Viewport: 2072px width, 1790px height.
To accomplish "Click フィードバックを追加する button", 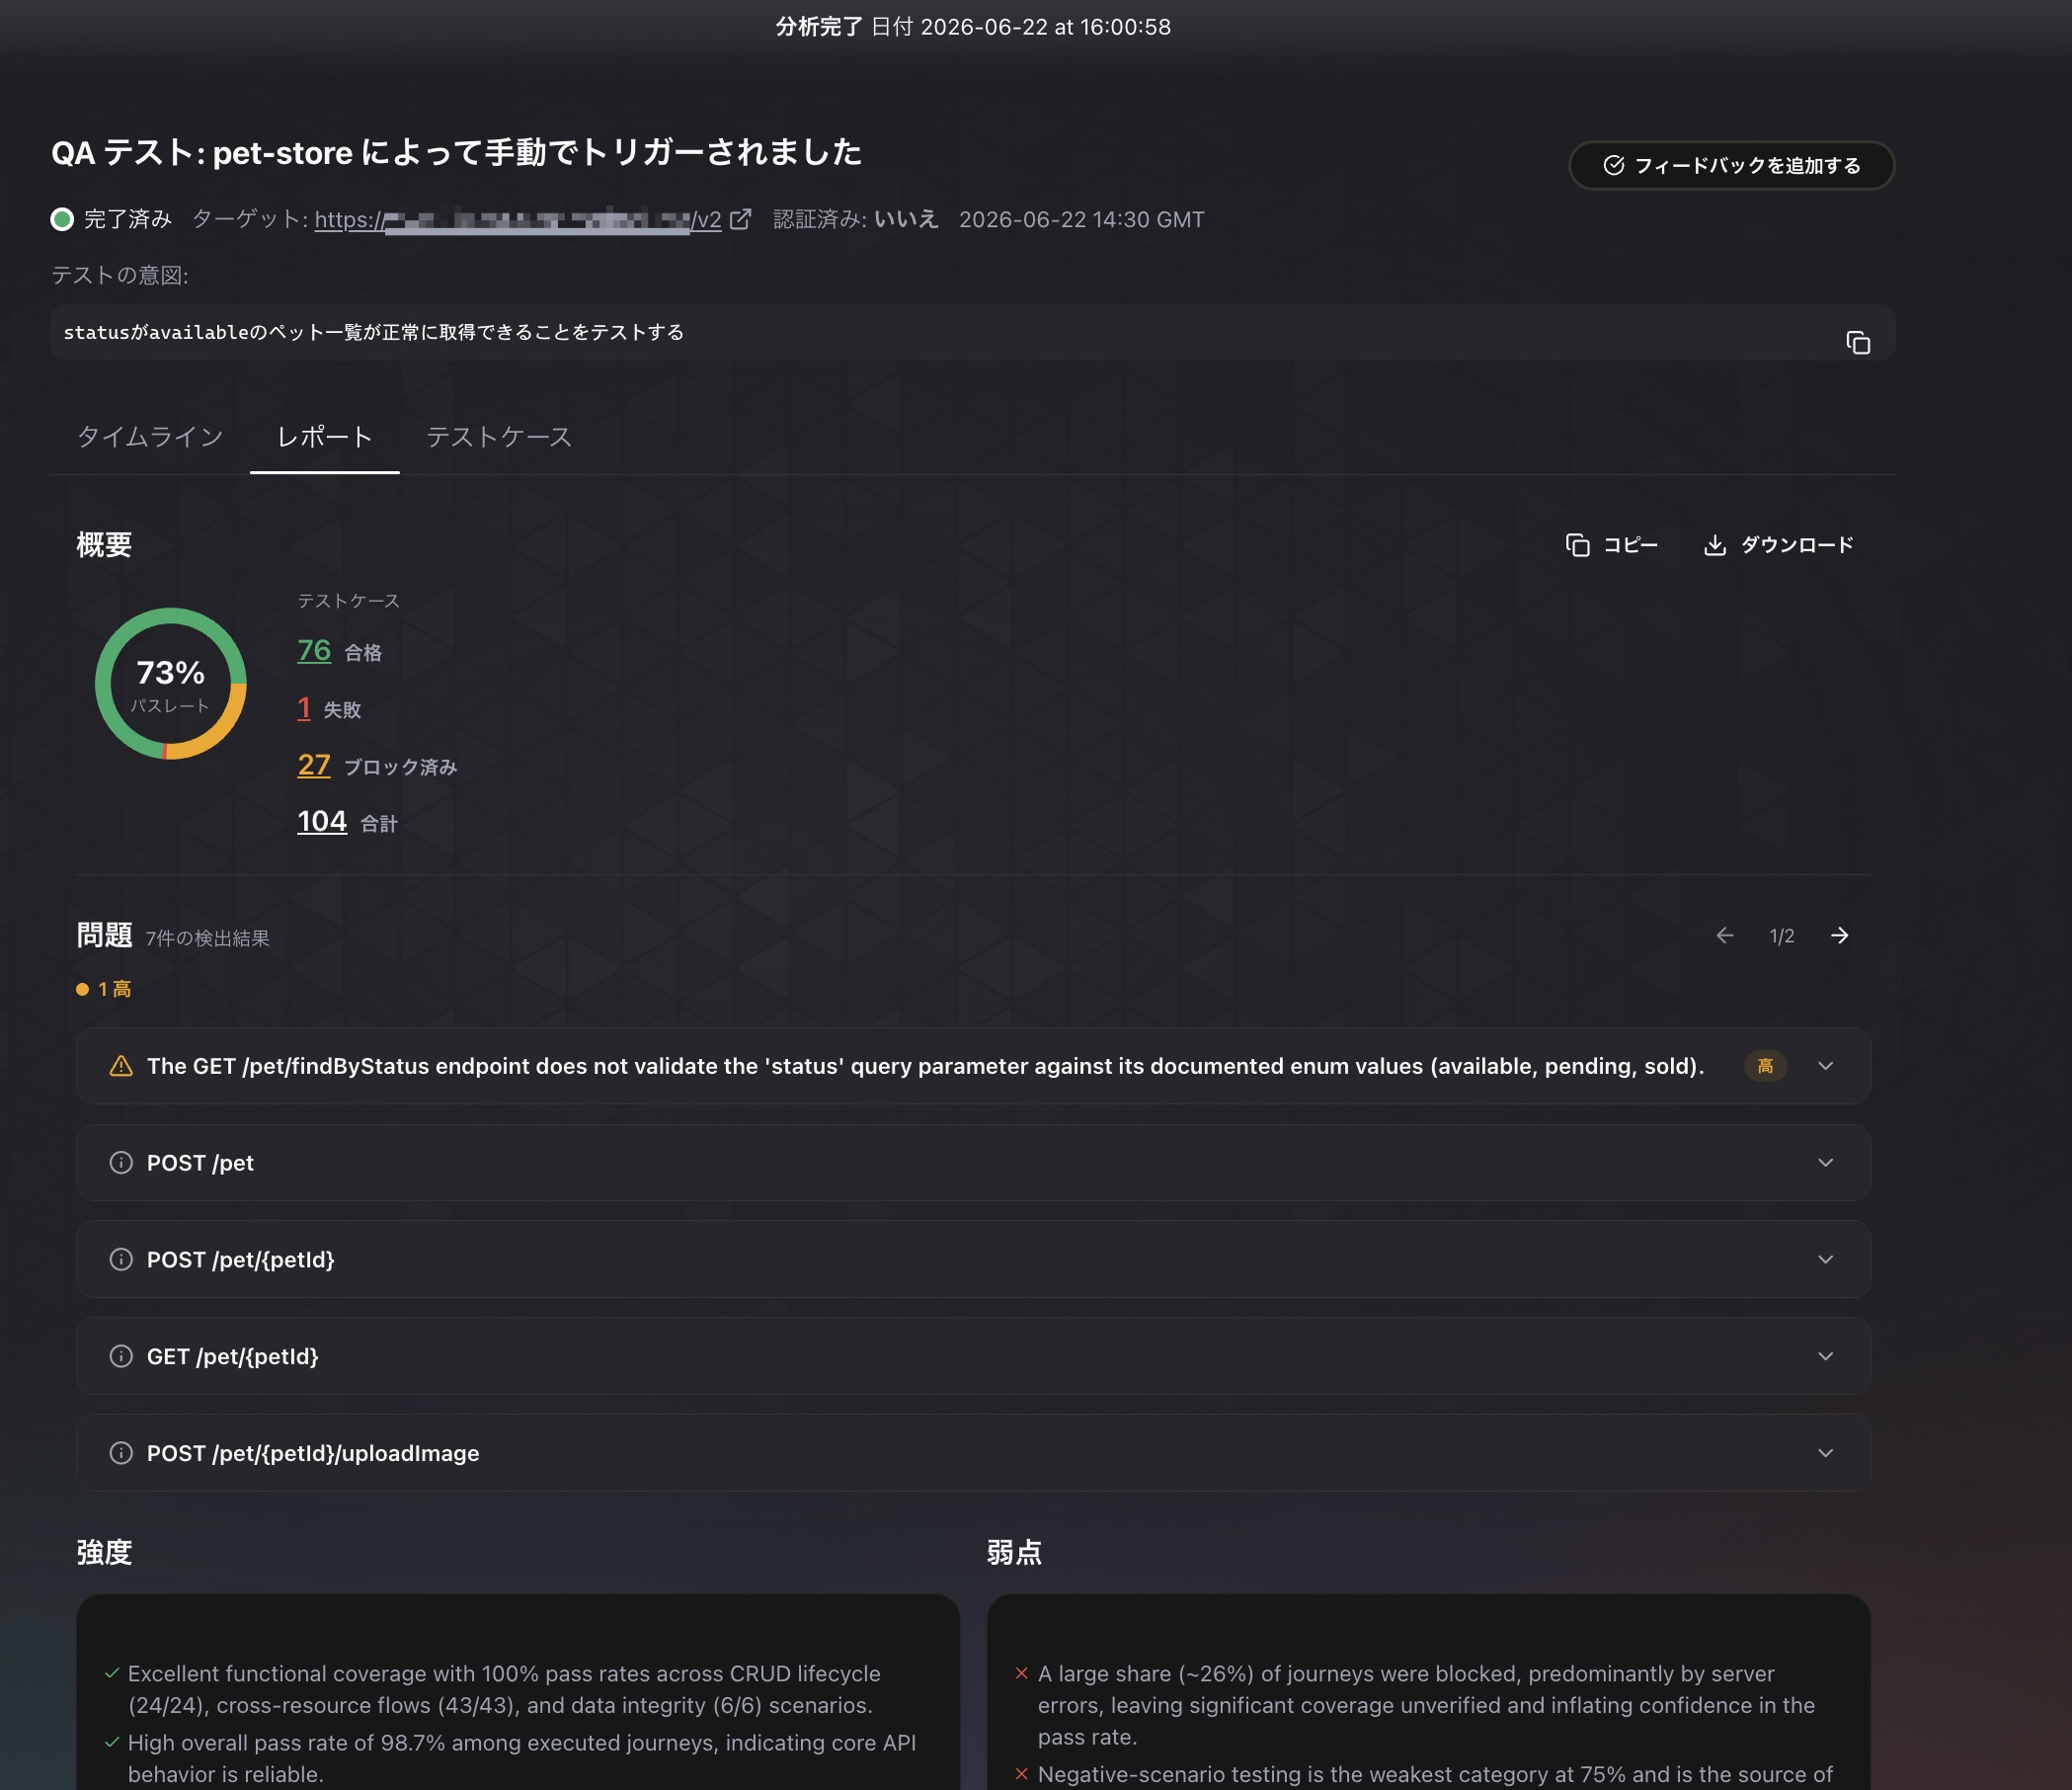I will pyautogui.click(x=1732, y=165).
